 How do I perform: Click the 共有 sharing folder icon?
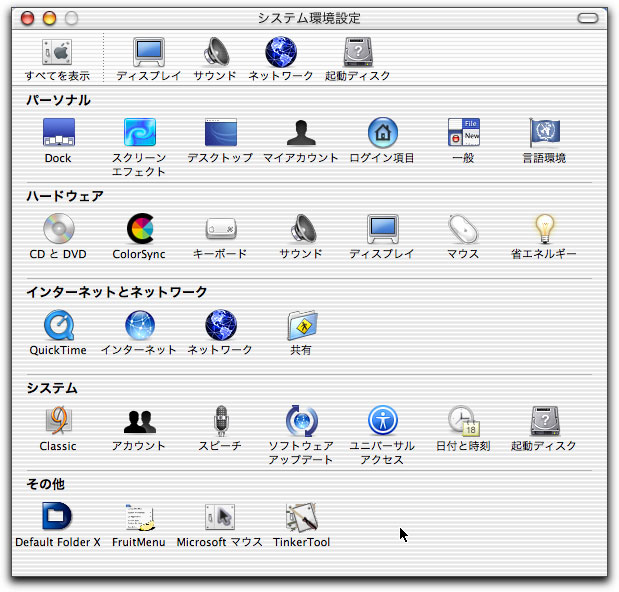[x=301, y=325]
